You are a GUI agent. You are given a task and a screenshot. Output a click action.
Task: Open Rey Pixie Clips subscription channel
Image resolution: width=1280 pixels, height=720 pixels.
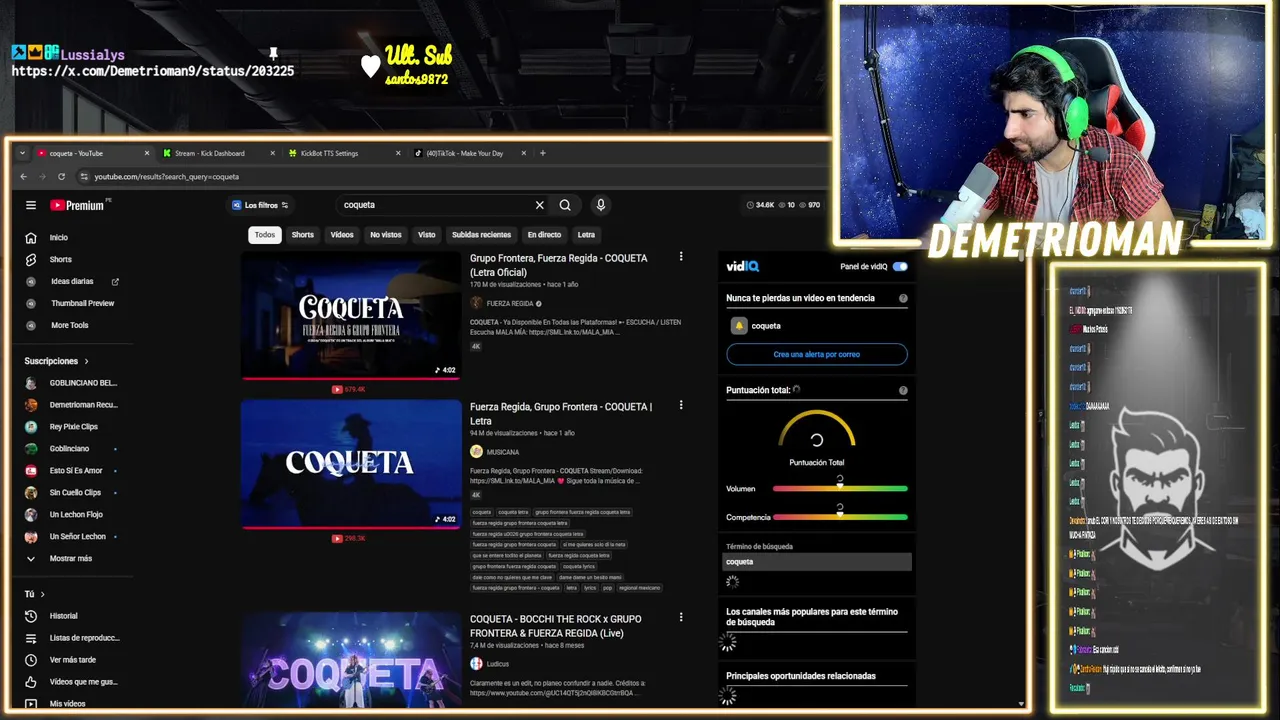tap(72, 427)
